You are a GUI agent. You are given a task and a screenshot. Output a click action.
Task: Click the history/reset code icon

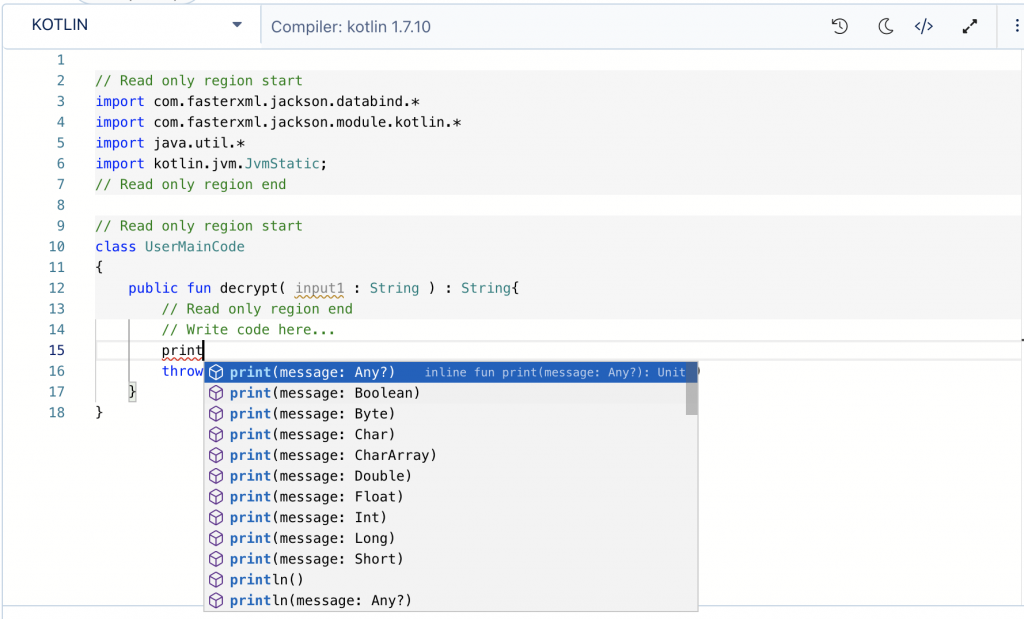pos(840,27)
